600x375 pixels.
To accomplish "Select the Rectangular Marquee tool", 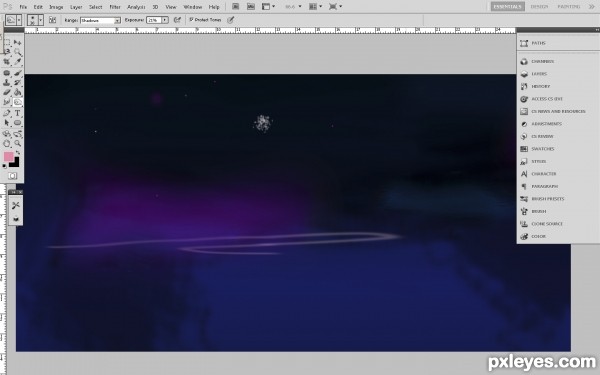I will [7, 42].
